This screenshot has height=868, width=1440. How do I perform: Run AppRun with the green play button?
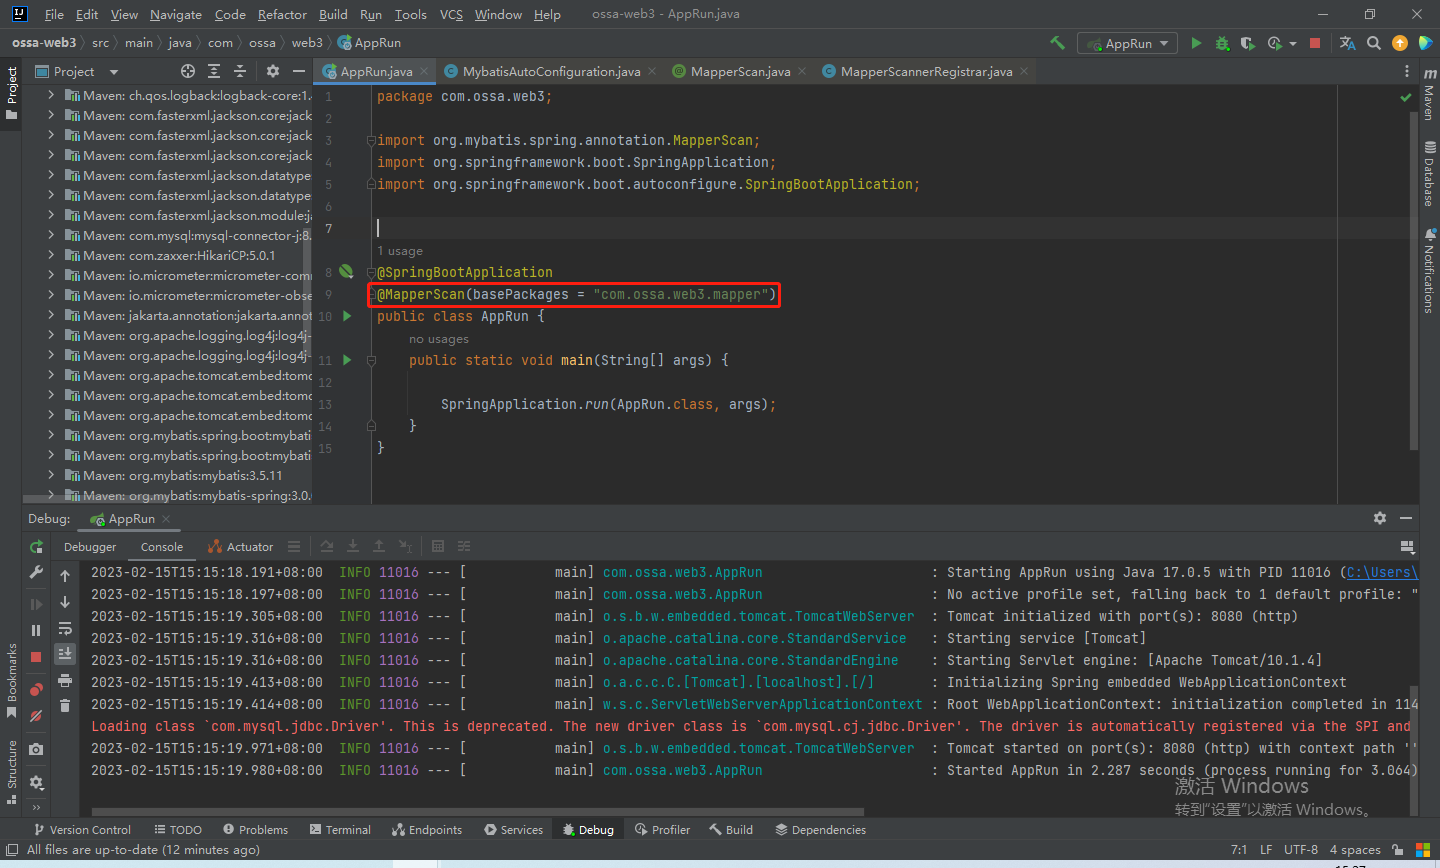tap(1196, 43)
